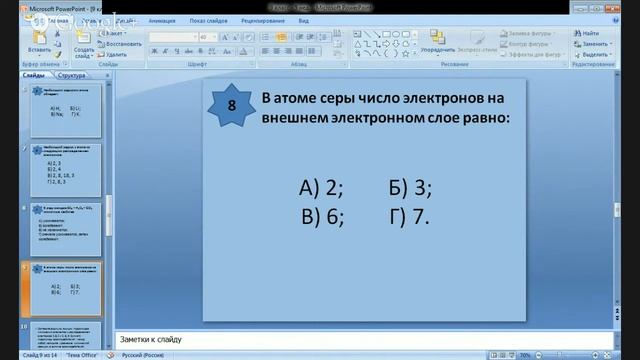Open the font name combo box
This screenshot has width=640, height=360.
point(173,38)
